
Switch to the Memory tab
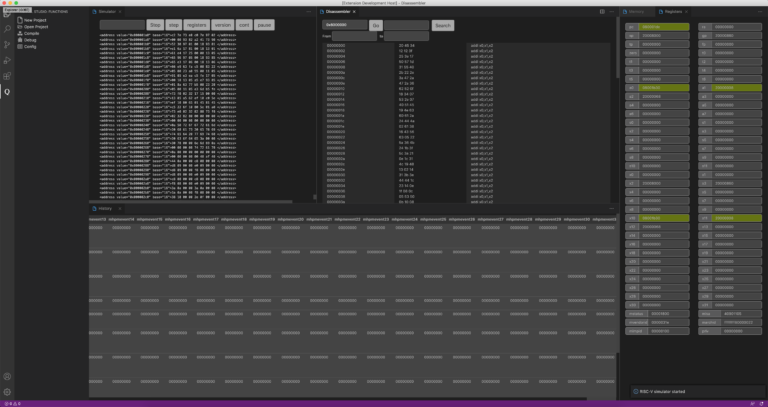[x=636, y=11]
